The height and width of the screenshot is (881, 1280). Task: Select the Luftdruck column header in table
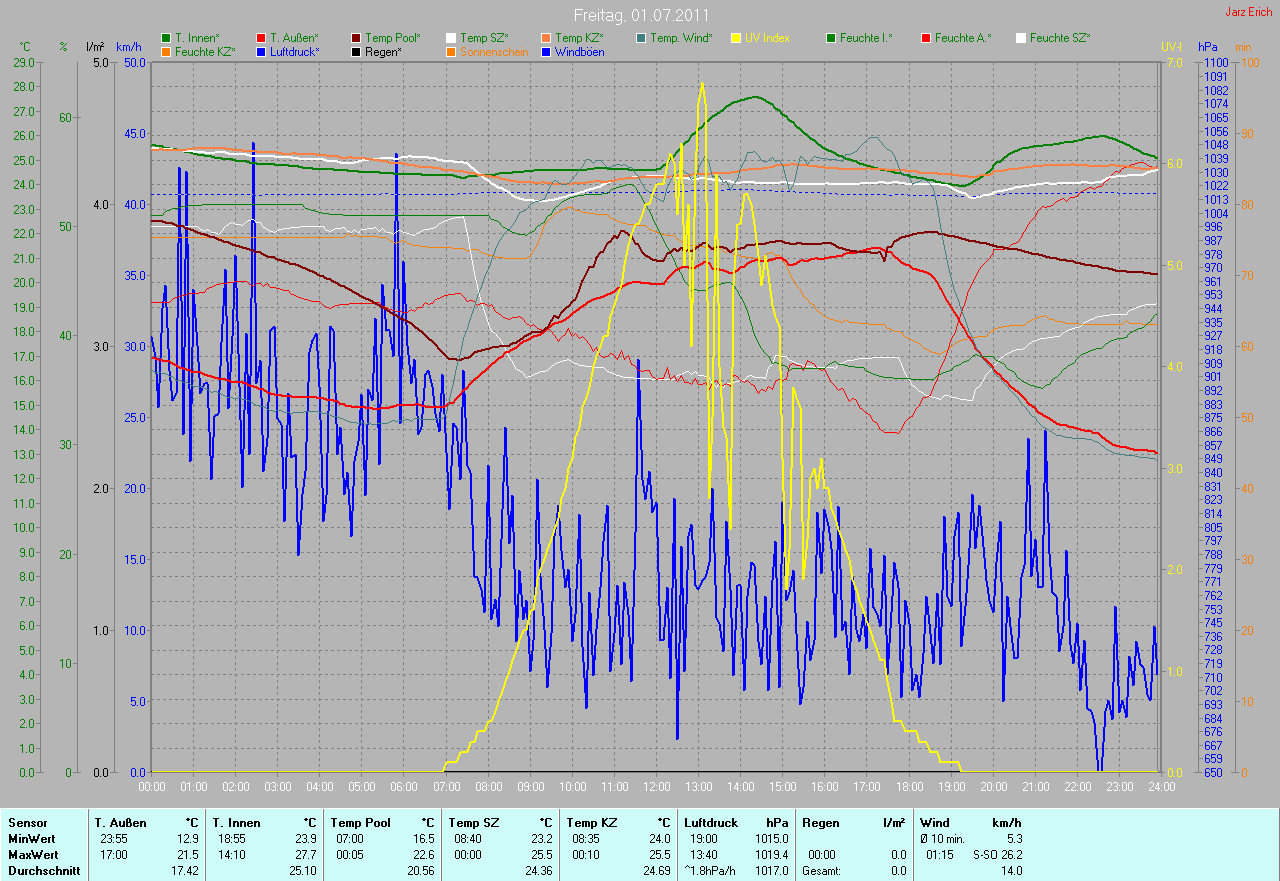click(711, 823)
